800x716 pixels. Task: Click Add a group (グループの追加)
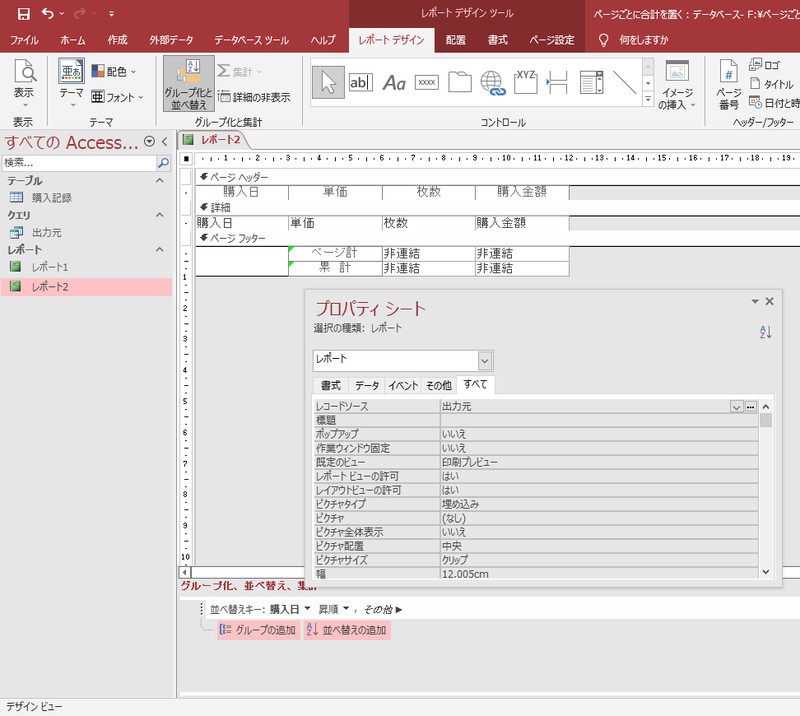(258, 630)
